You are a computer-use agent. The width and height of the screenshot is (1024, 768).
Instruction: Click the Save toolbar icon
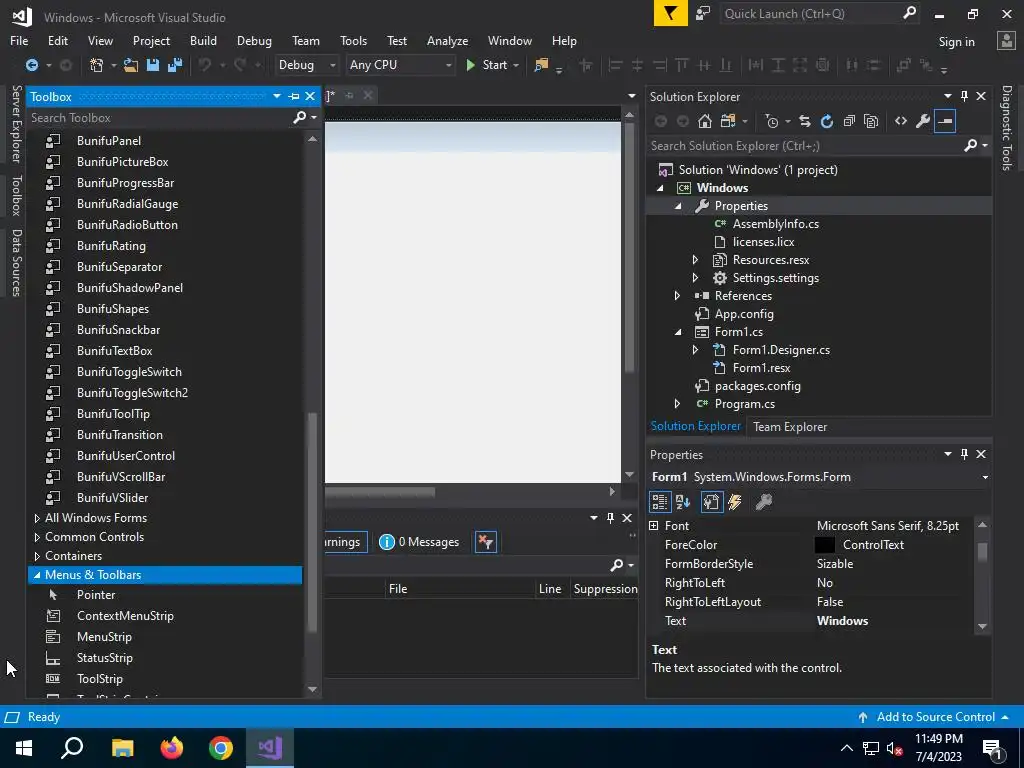click(x=153, y=65)
